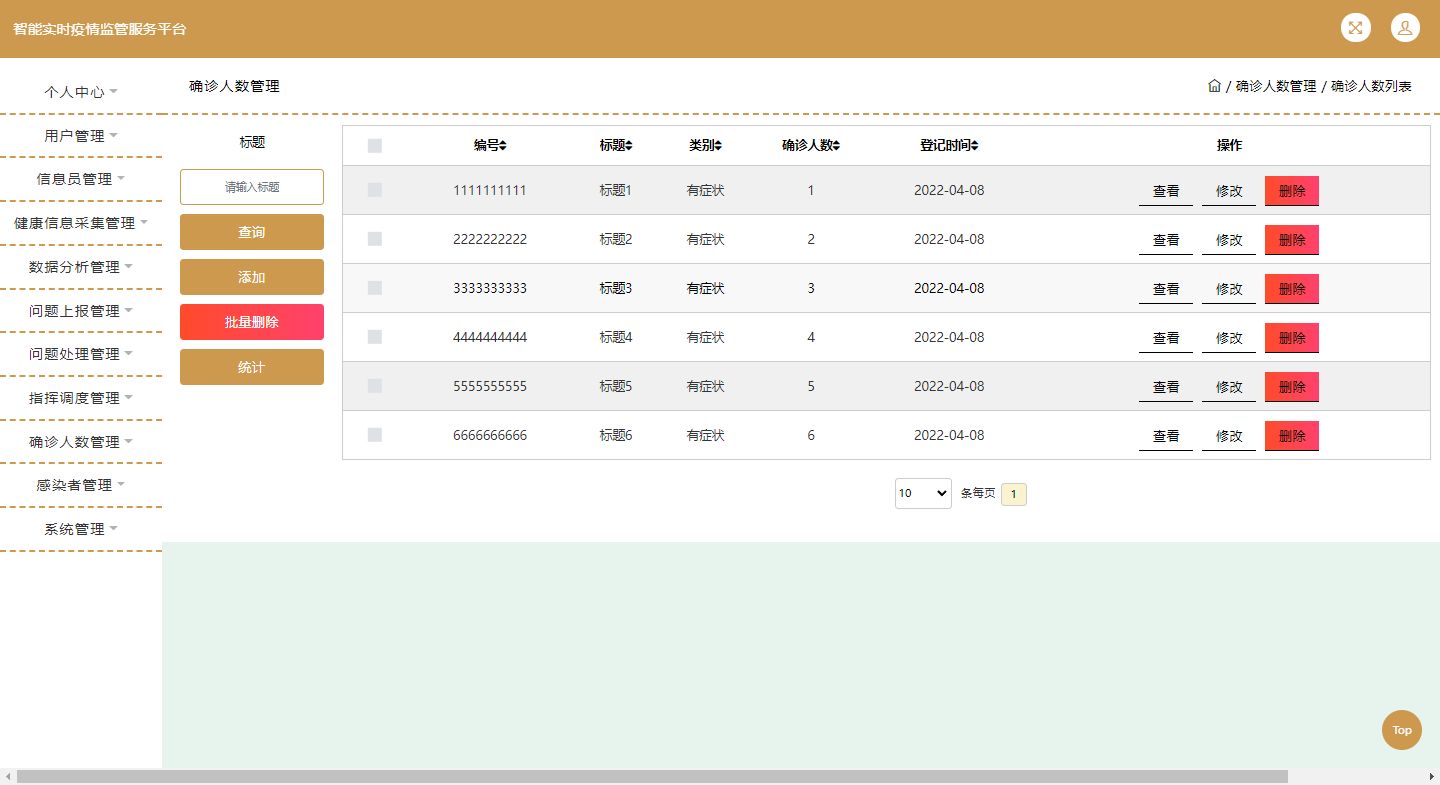Delete record 标题1 with 删除
Screen dimensions: 1440x785
point(1292,191)
